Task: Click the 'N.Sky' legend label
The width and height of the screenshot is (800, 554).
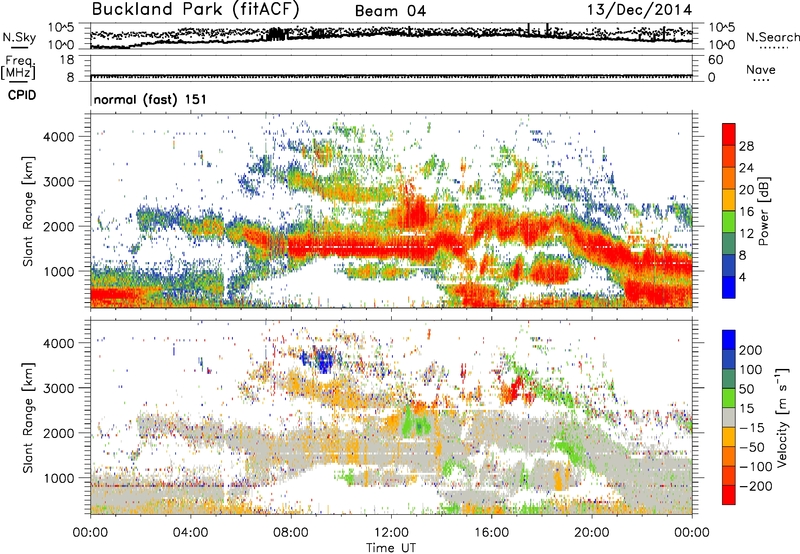Action: point(19,37)
